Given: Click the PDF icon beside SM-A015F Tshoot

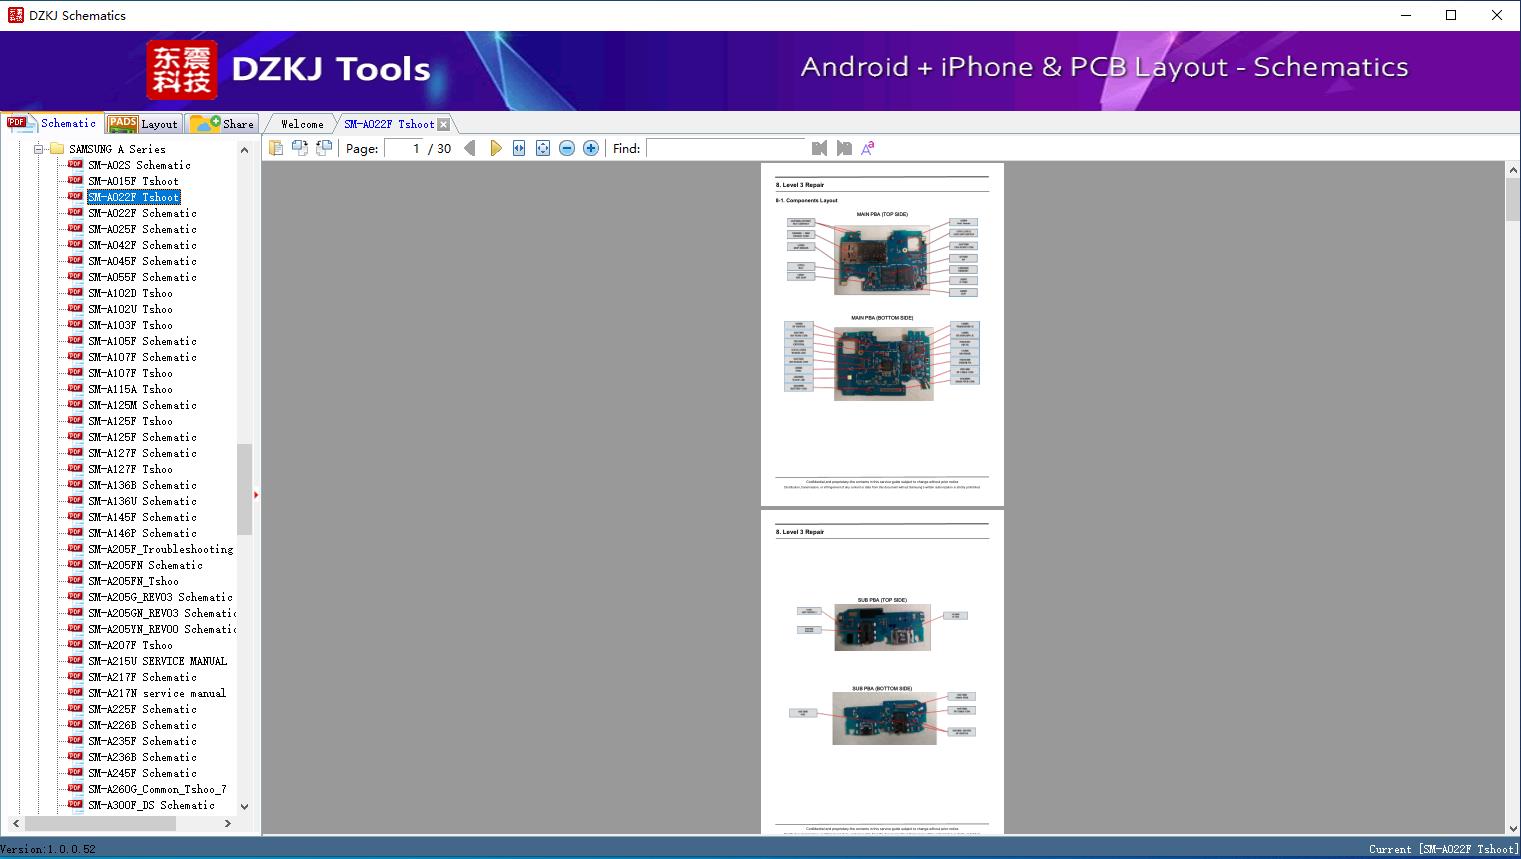Looking at the screenshot, I should click(75, 180).
